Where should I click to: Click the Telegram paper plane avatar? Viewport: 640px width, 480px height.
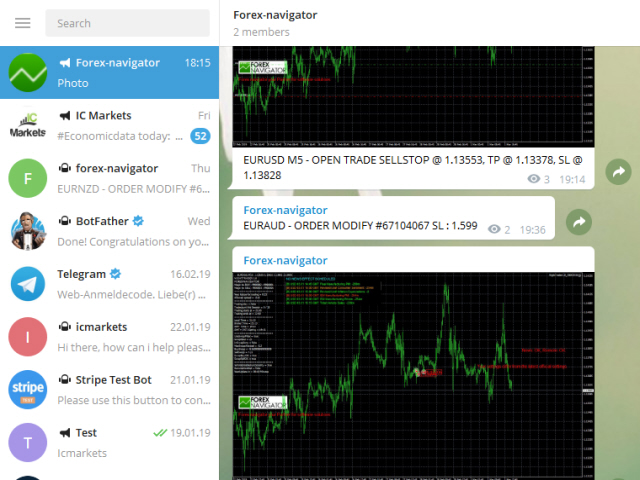(x=28, y=284)
